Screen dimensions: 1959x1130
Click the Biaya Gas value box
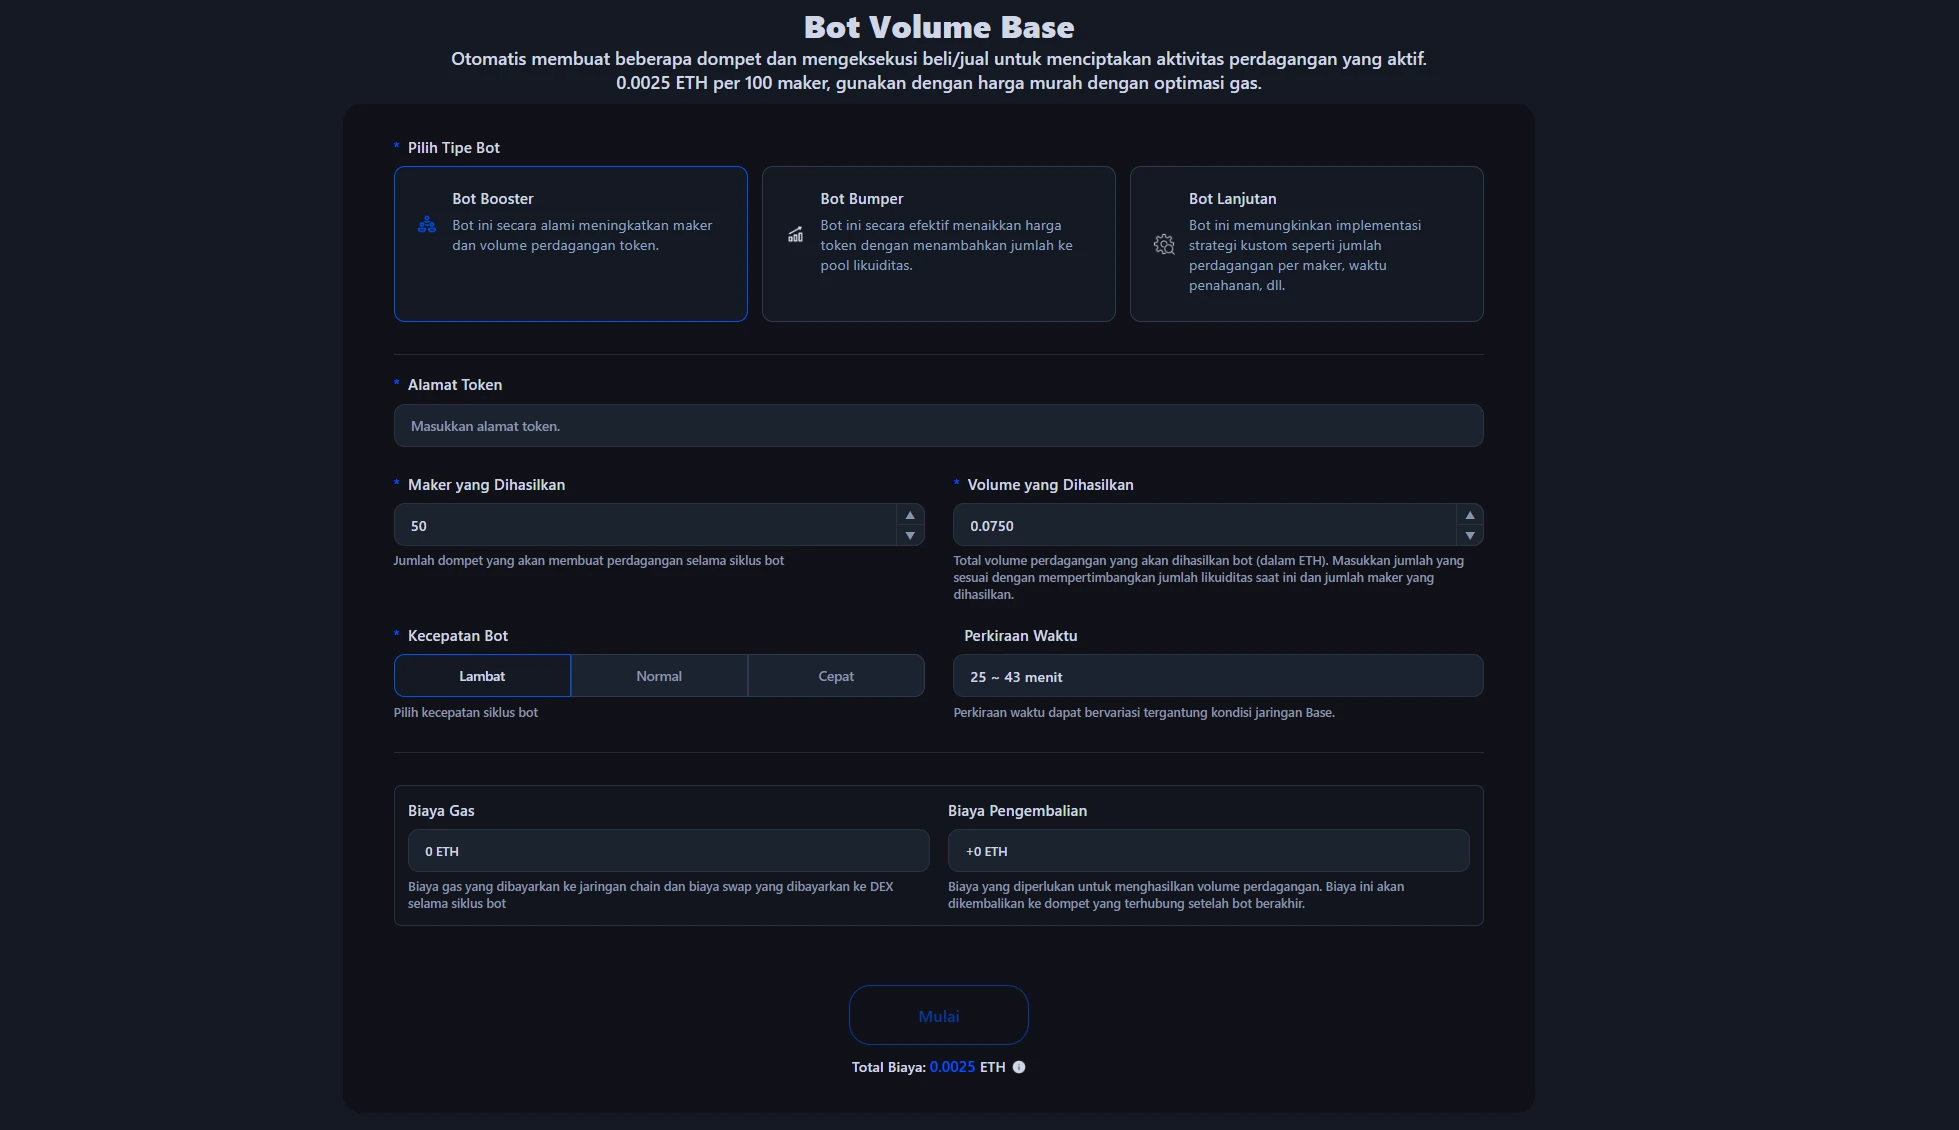(x=668, y=851)
